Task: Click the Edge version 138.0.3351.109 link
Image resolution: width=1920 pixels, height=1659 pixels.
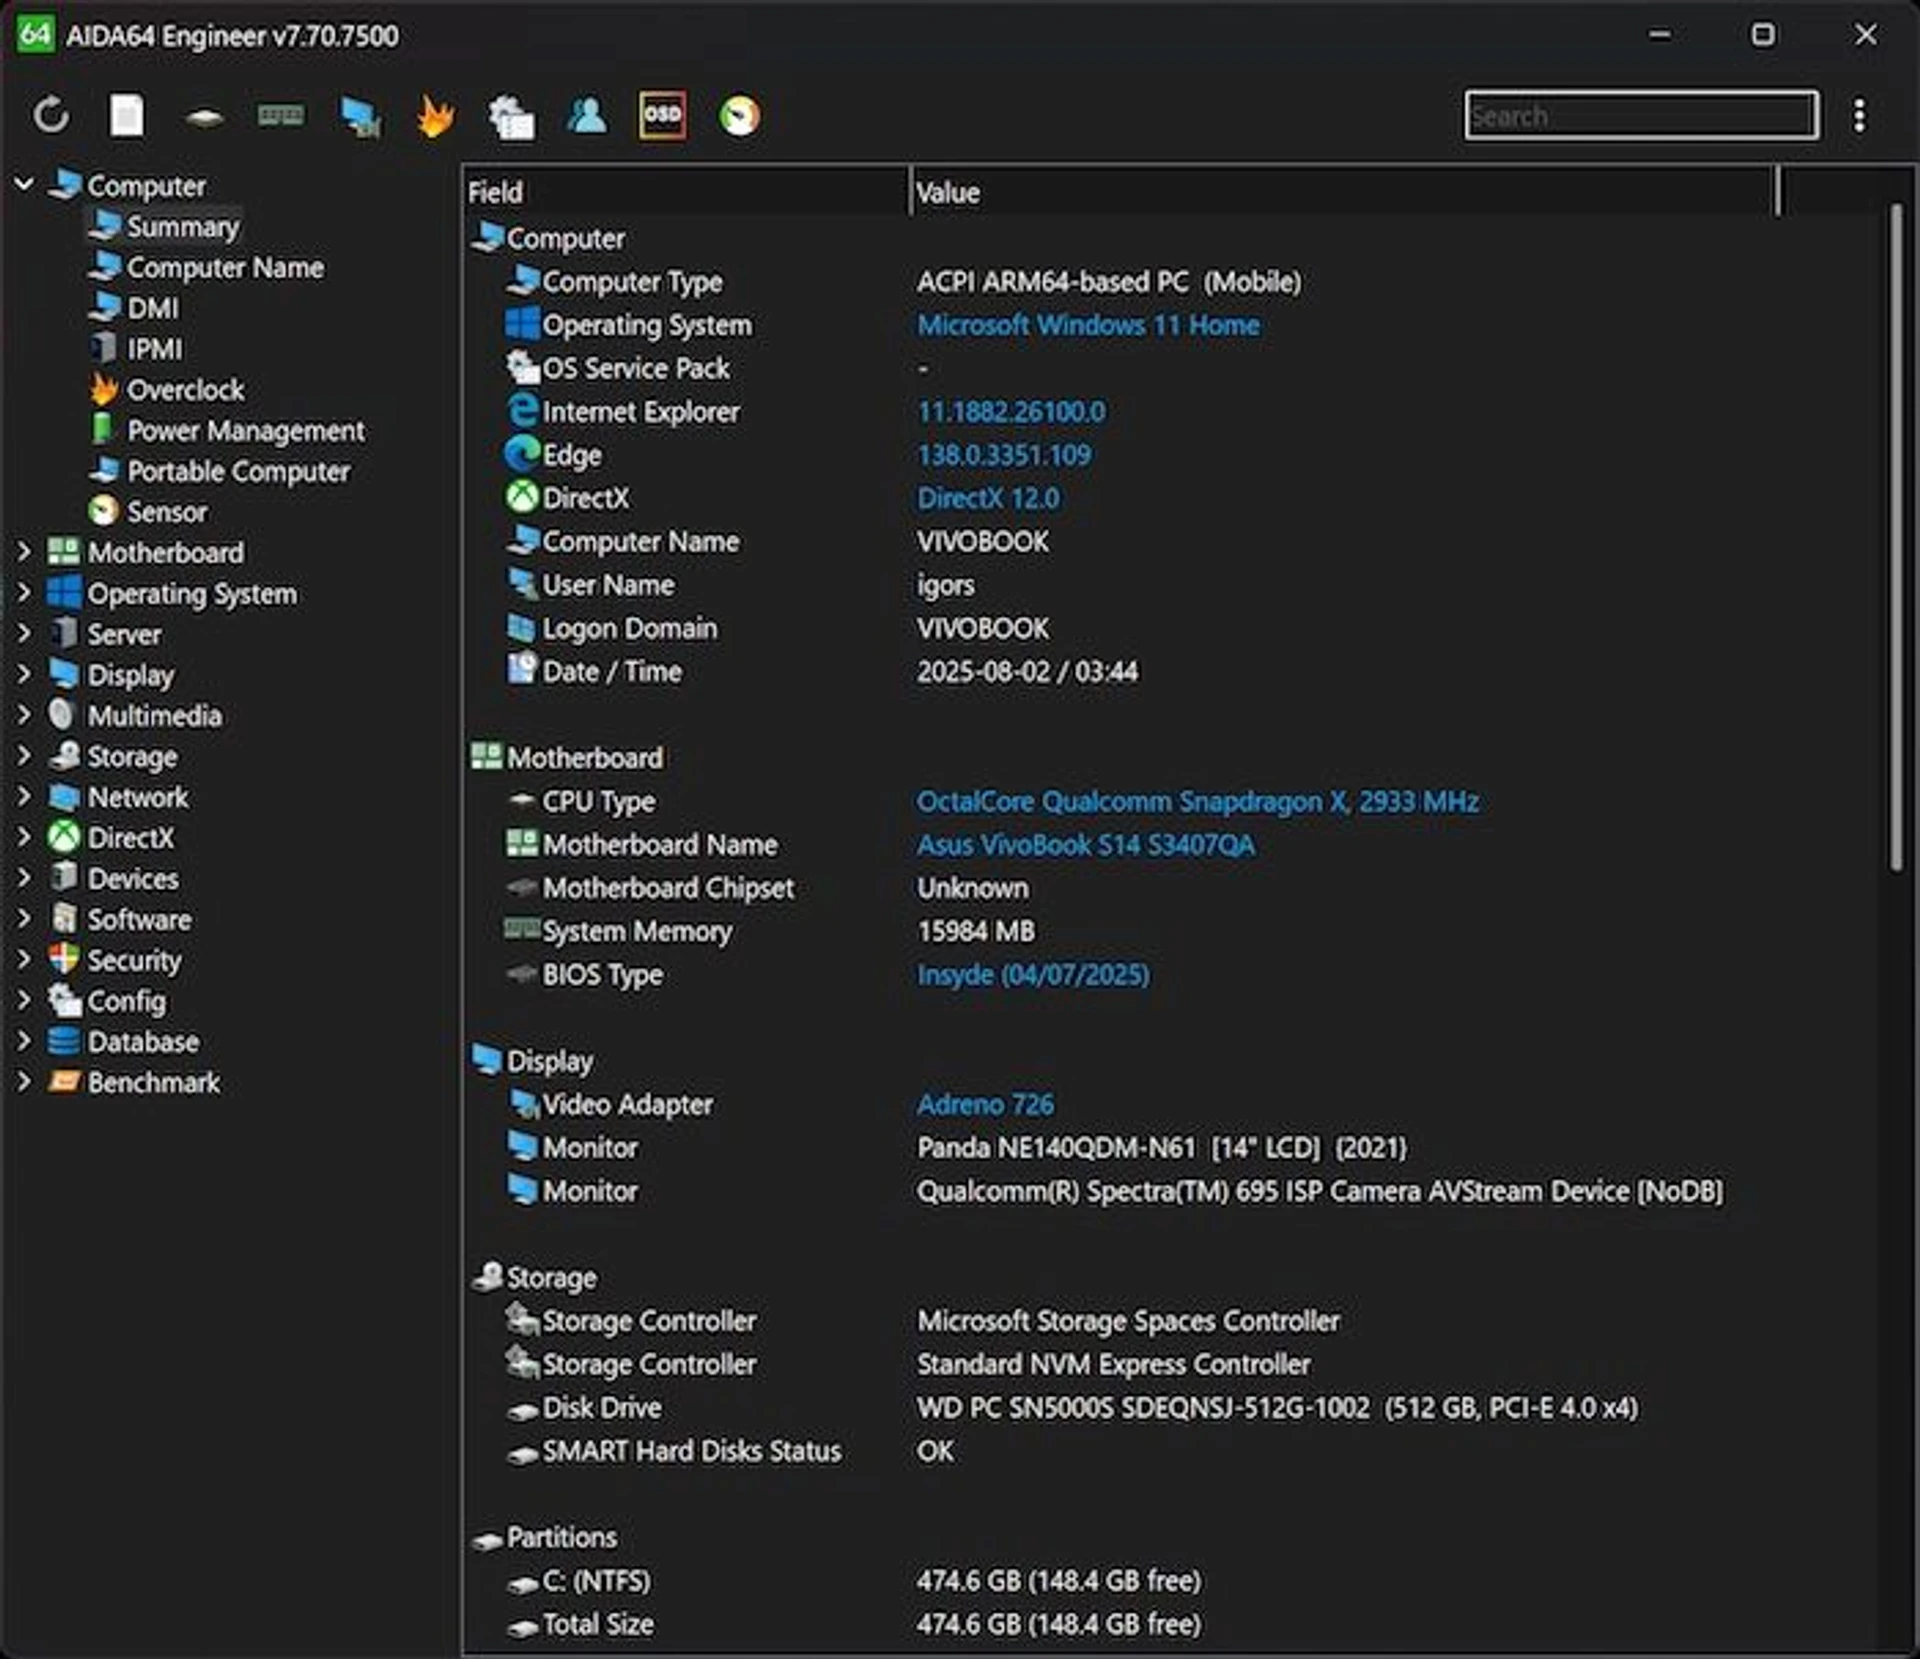Action: [1004, 455]
